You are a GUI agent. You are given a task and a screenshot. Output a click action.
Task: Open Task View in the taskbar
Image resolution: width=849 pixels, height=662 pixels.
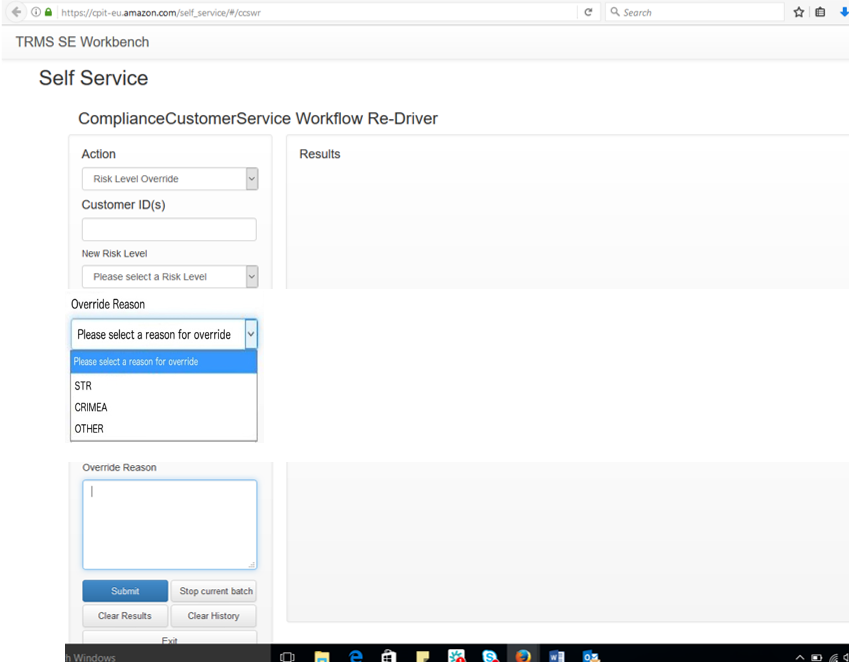coord(287,656)
